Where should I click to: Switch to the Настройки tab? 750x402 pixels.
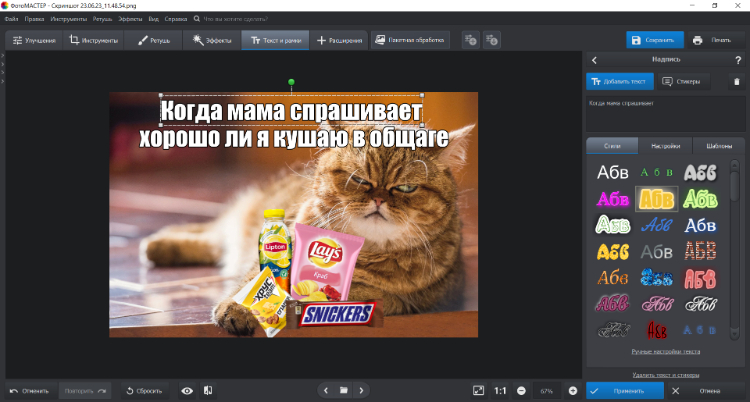[665, 146]
